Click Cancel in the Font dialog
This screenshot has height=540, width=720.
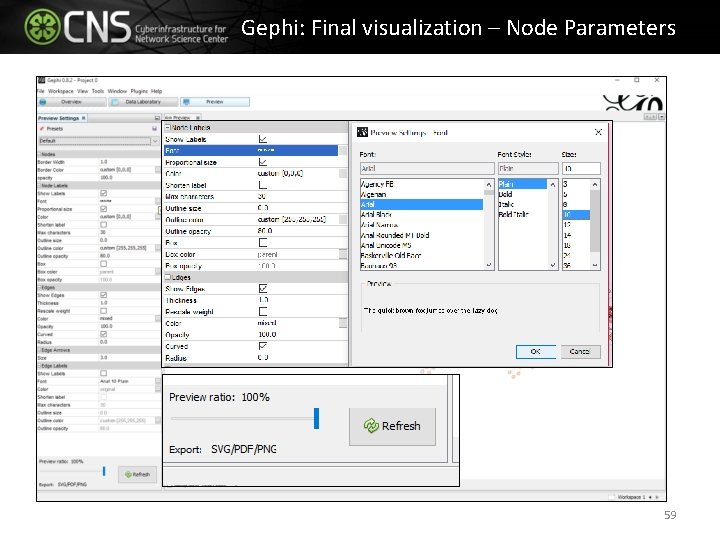coord(580,351)
